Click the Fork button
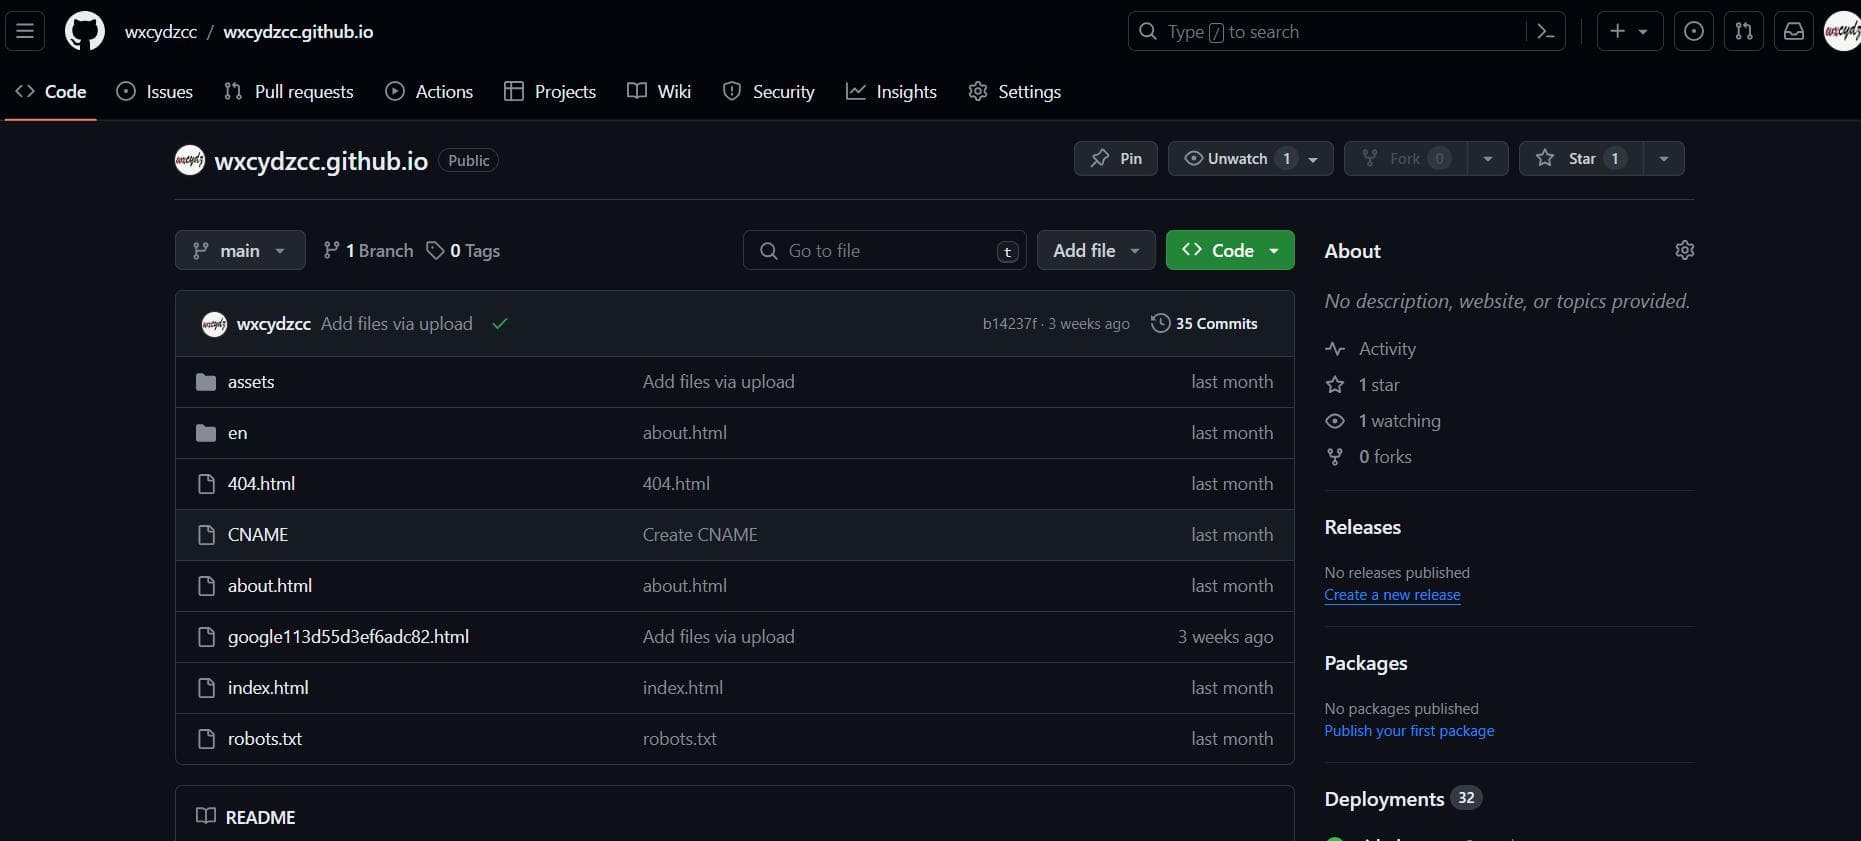This screenshot has height=841, width=1861. coord(1405,158)
